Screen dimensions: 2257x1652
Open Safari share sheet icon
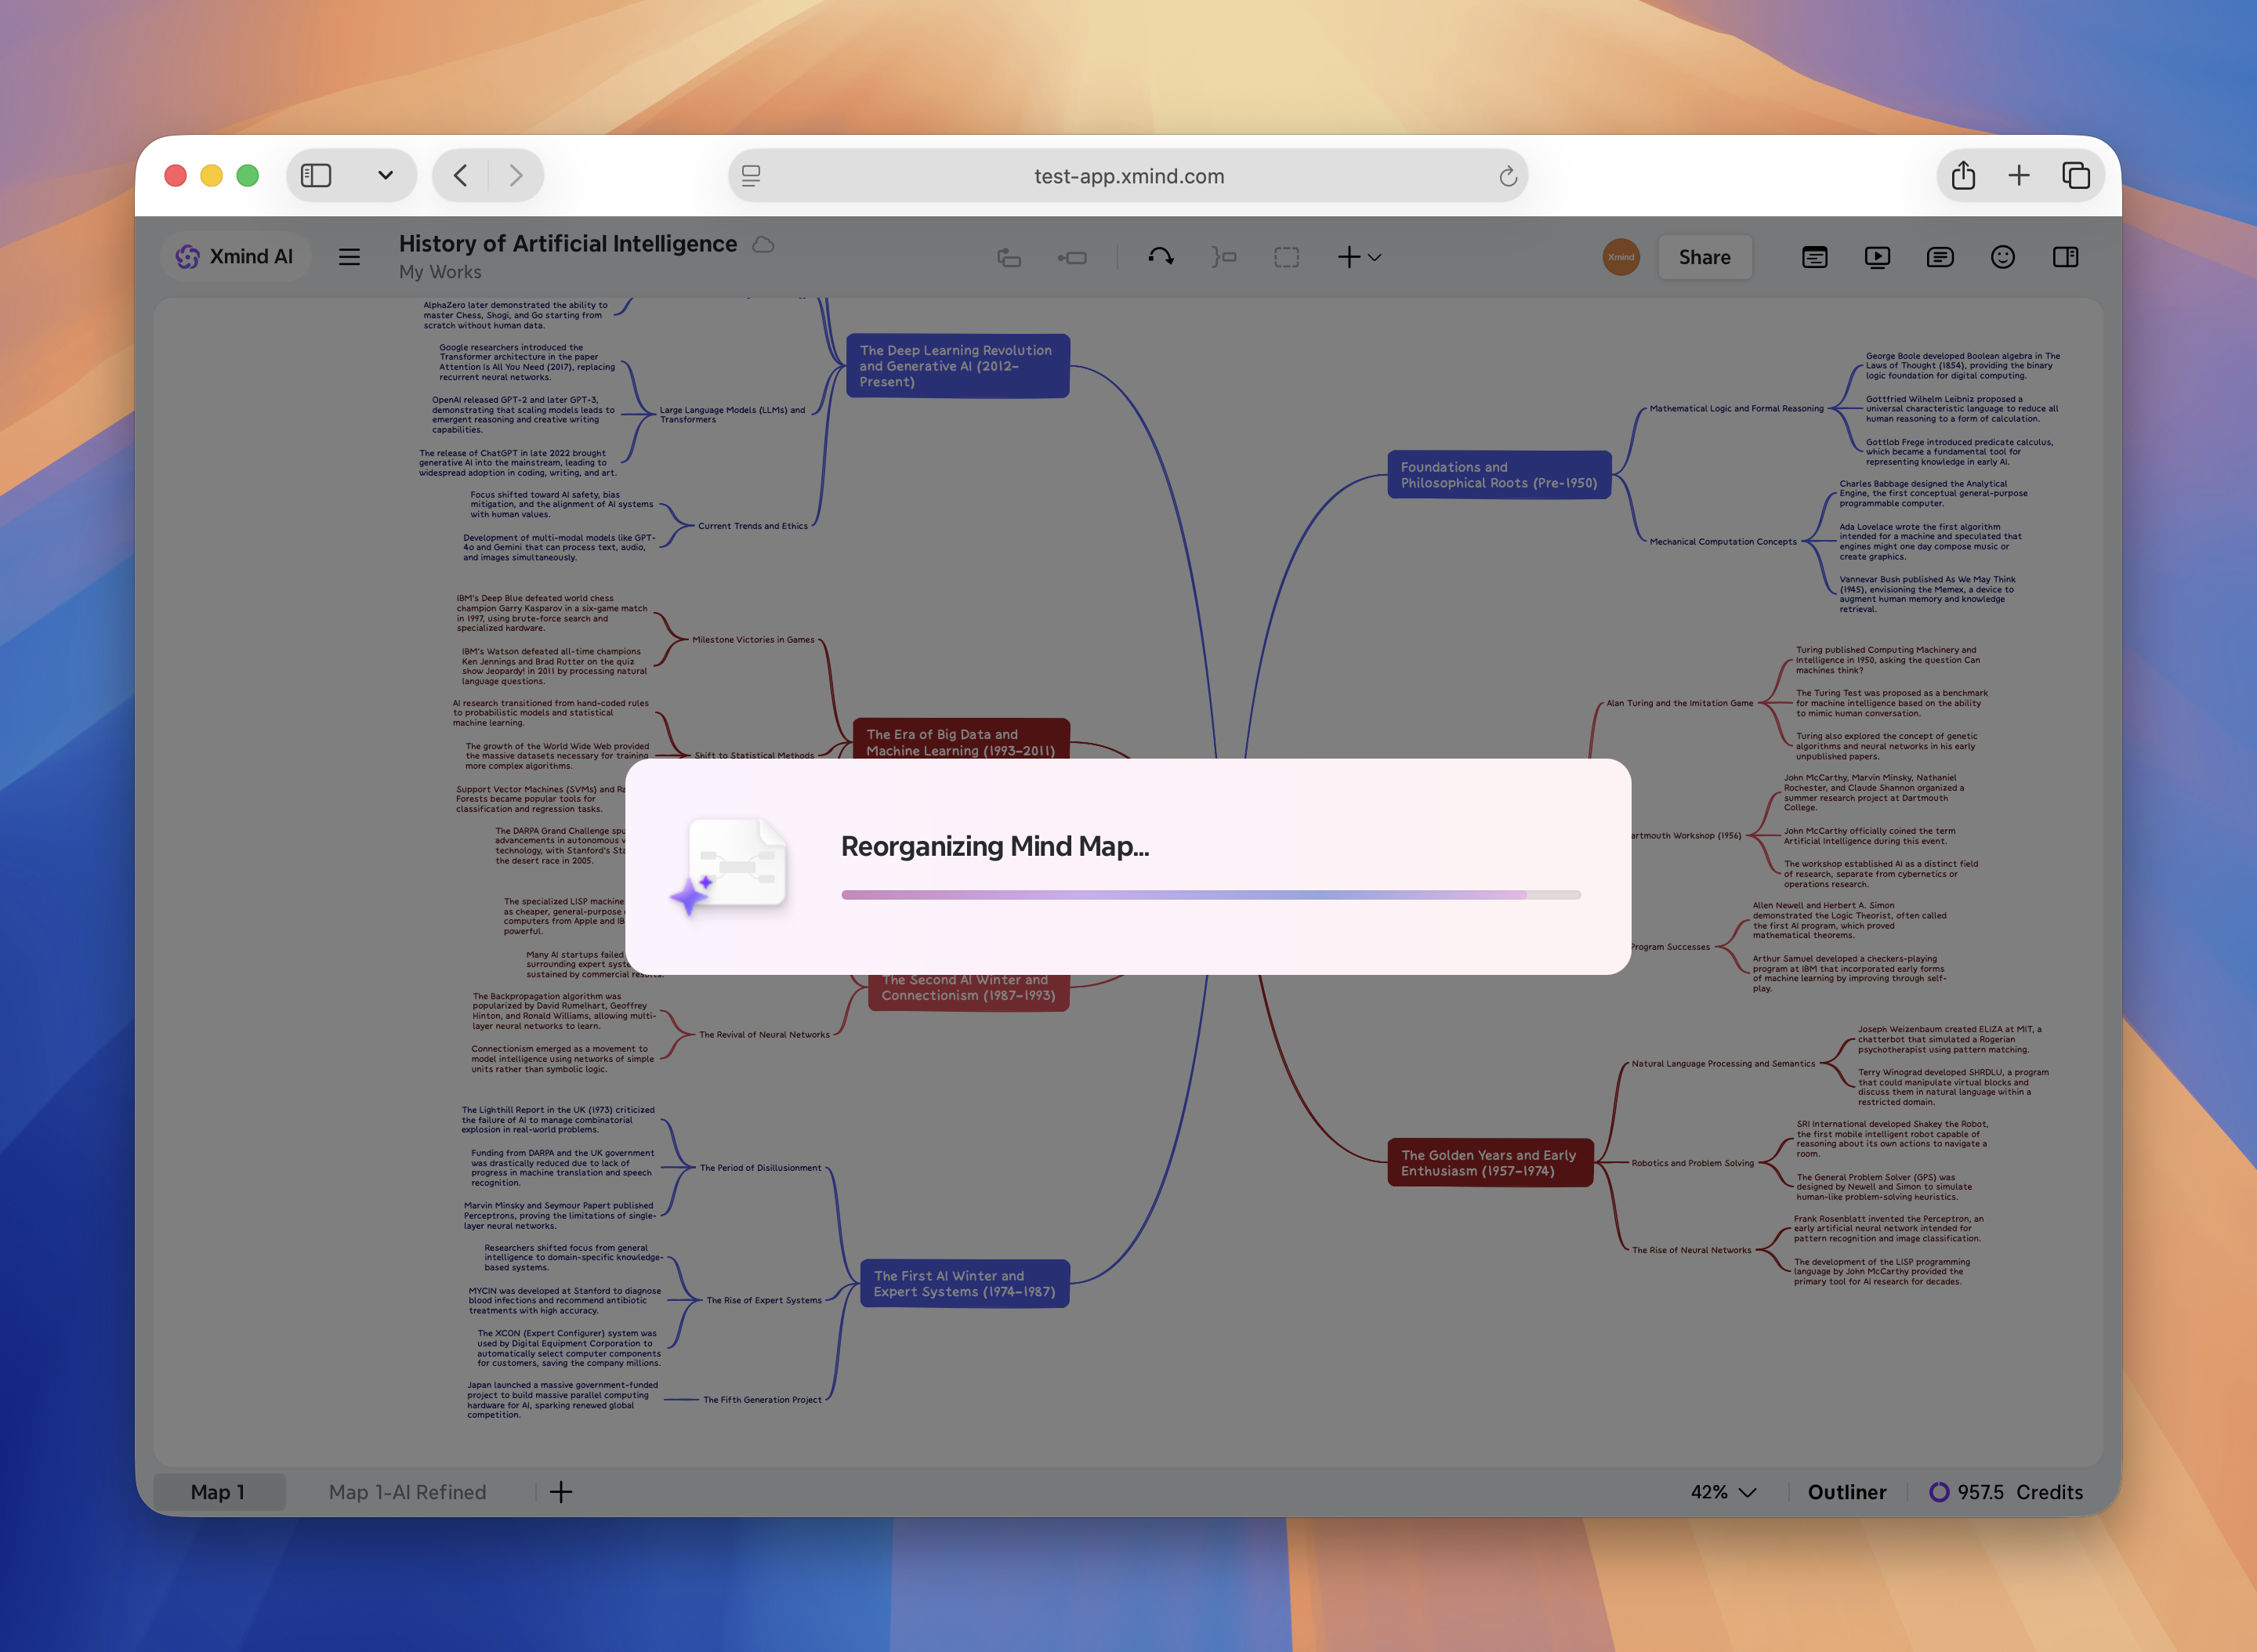click(1963, 176)
